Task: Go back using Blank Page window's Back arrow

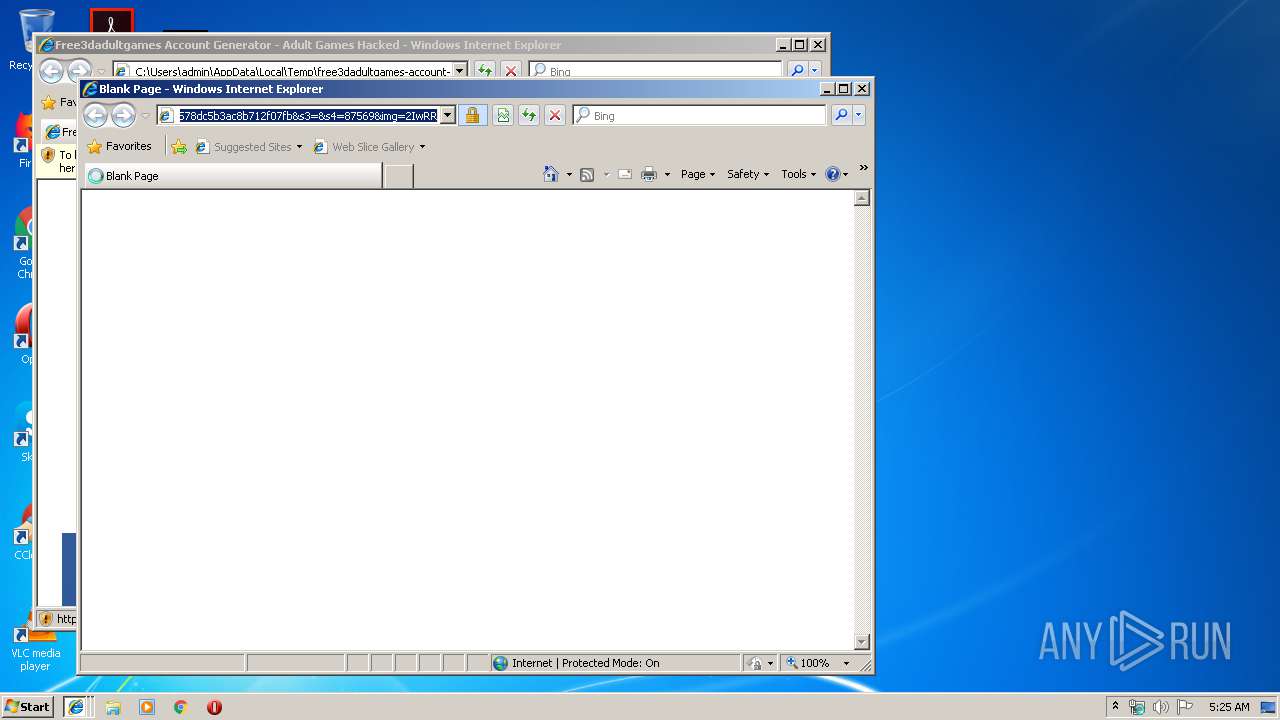Action: pyautogui.click(x=95, y=116)
